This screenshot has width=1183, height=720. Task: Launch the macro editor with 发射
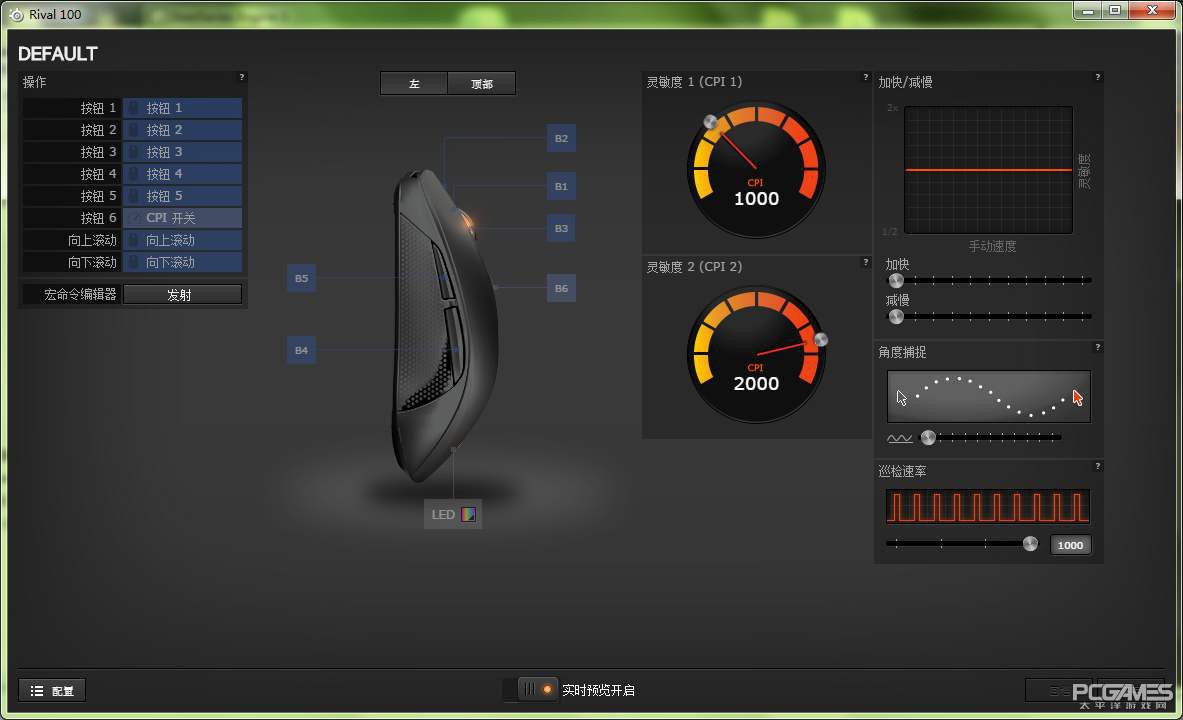(x=183, y=294)
